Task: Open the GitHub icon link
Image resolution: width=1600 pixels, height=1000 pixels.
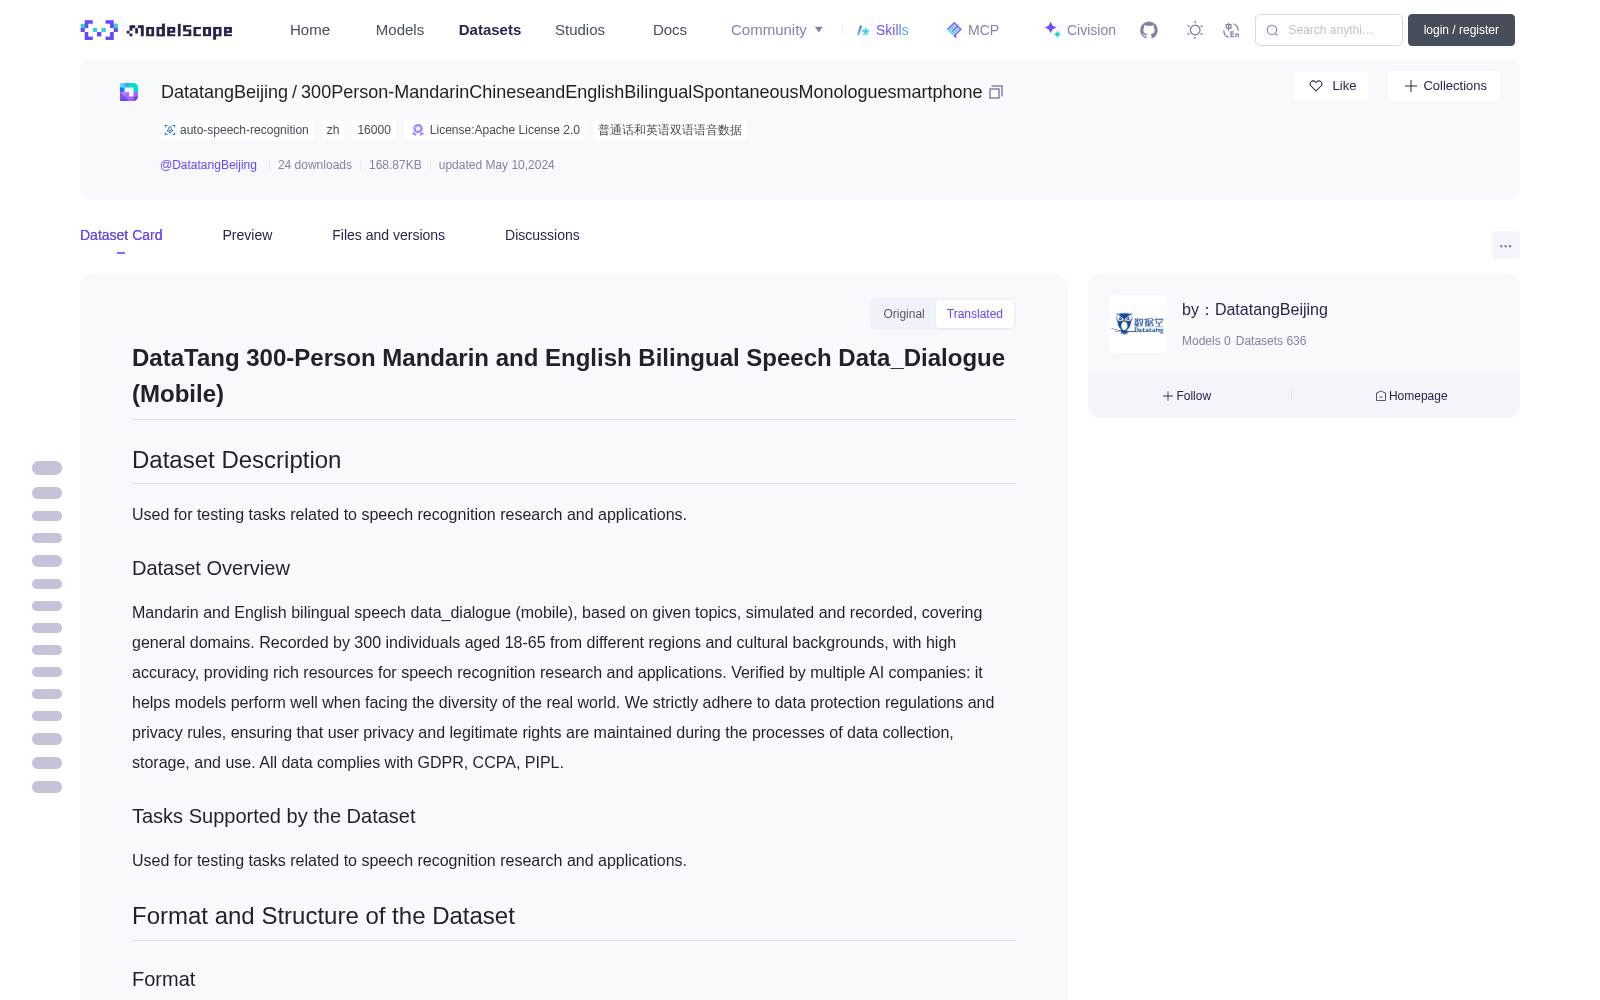Action: tap(1149, 30)
